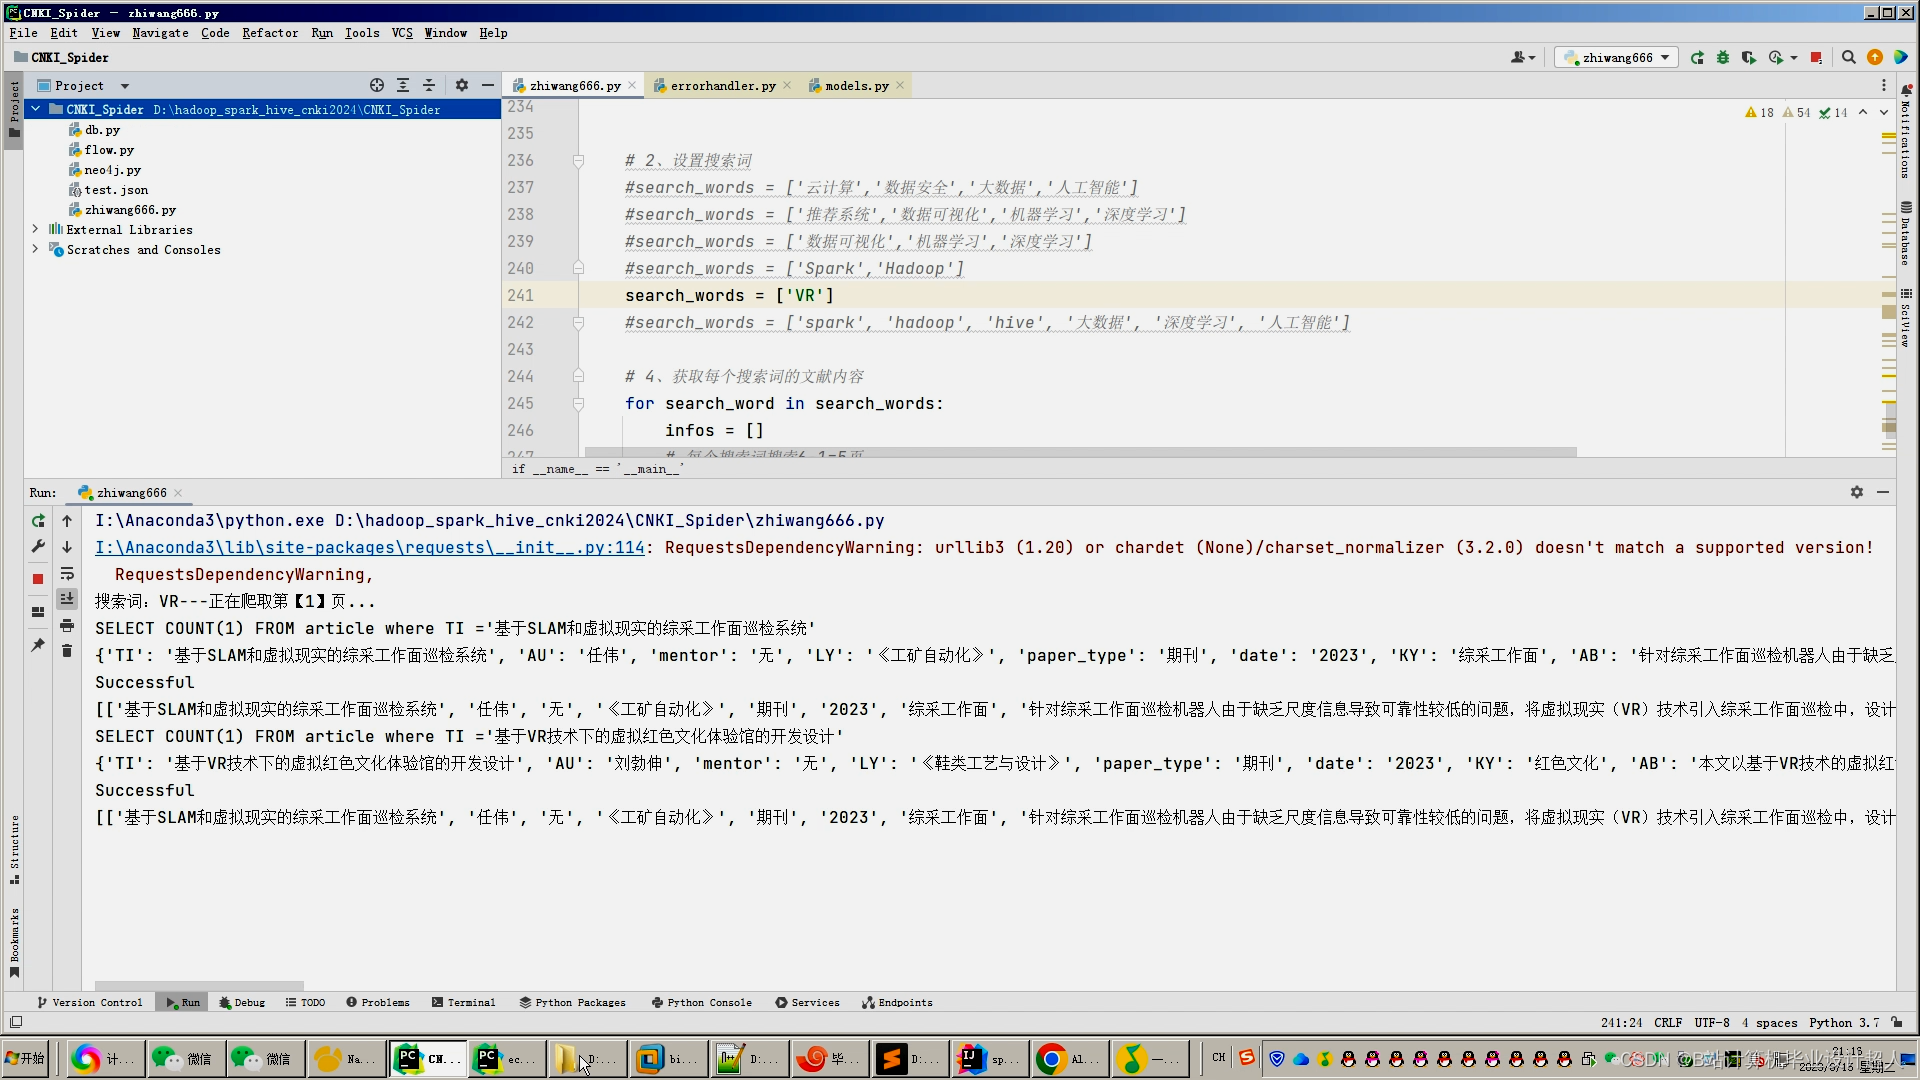This screenshot has height=1080, width=1920.
Task: Click the Run console horizontal scrollbar
Action: (198, 986)
